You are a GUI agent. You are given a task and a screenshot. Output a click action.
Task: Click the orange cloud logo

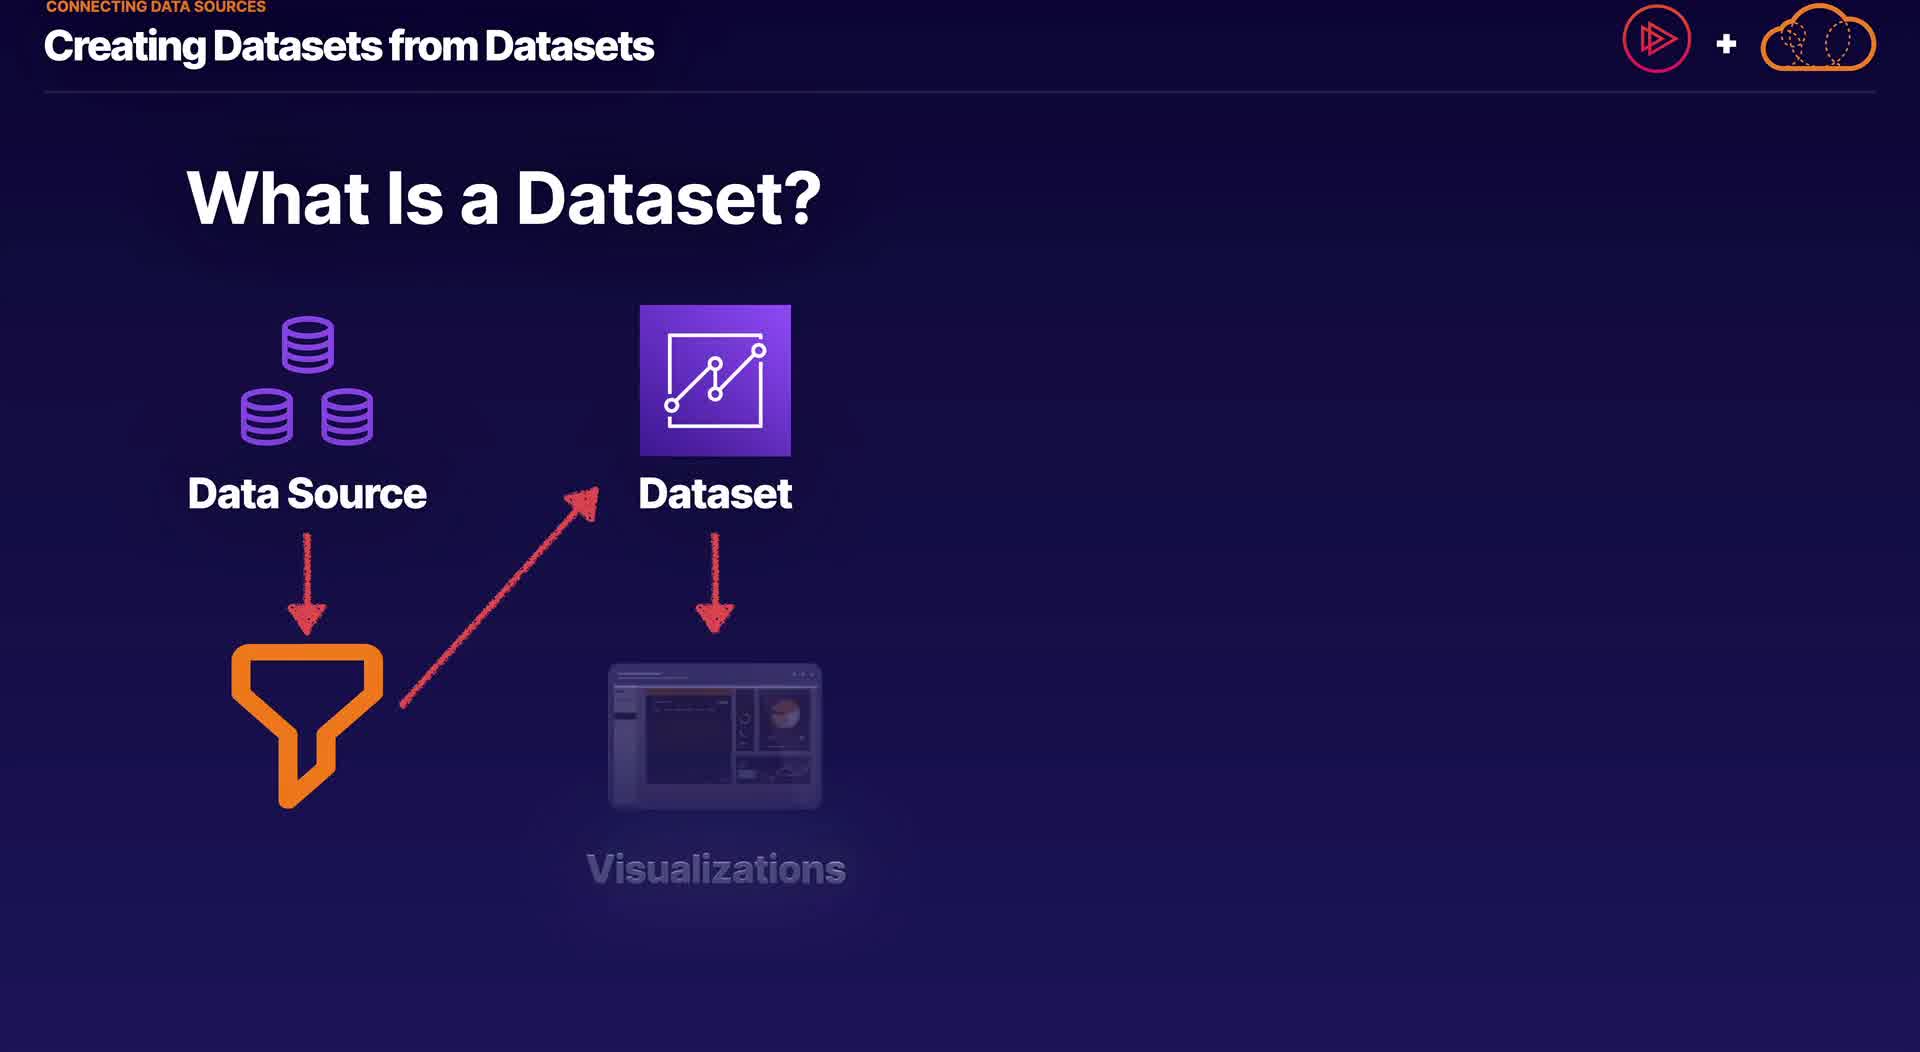point(1818,40)
